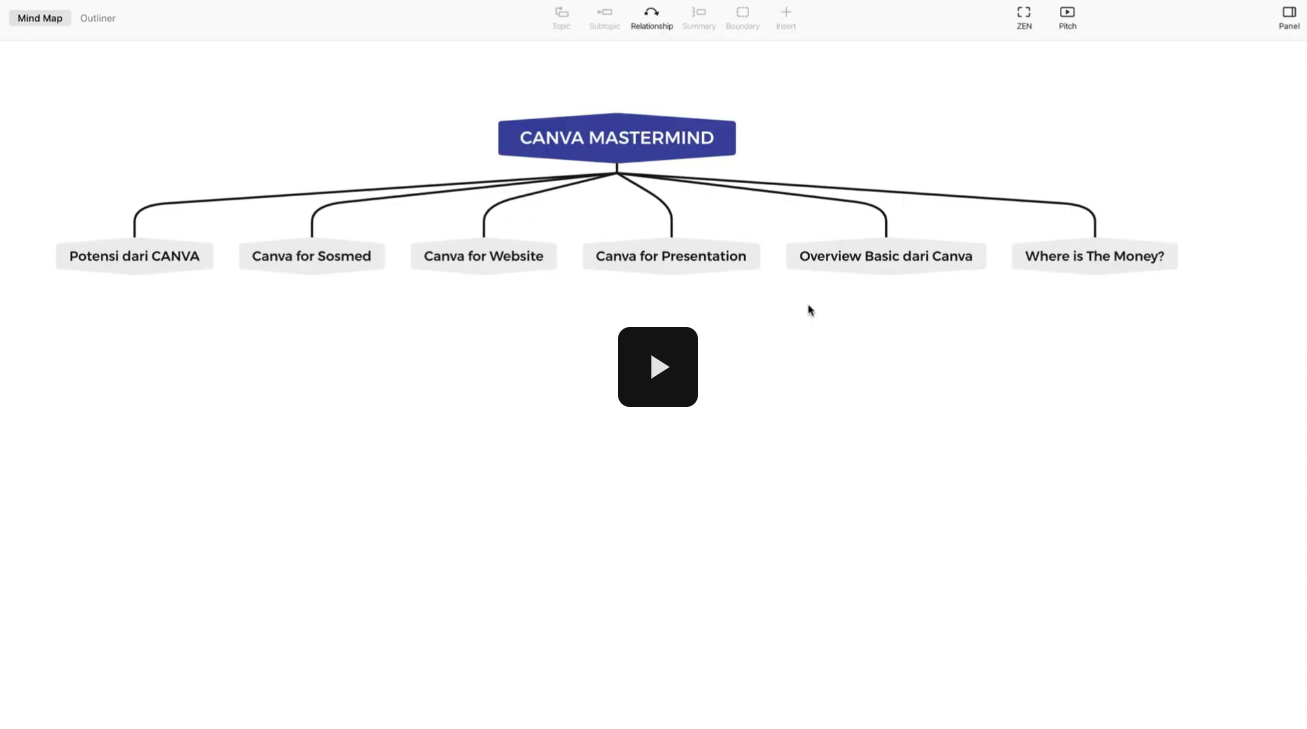Select the Potensi dari CANVA topic

coord(134,256)
